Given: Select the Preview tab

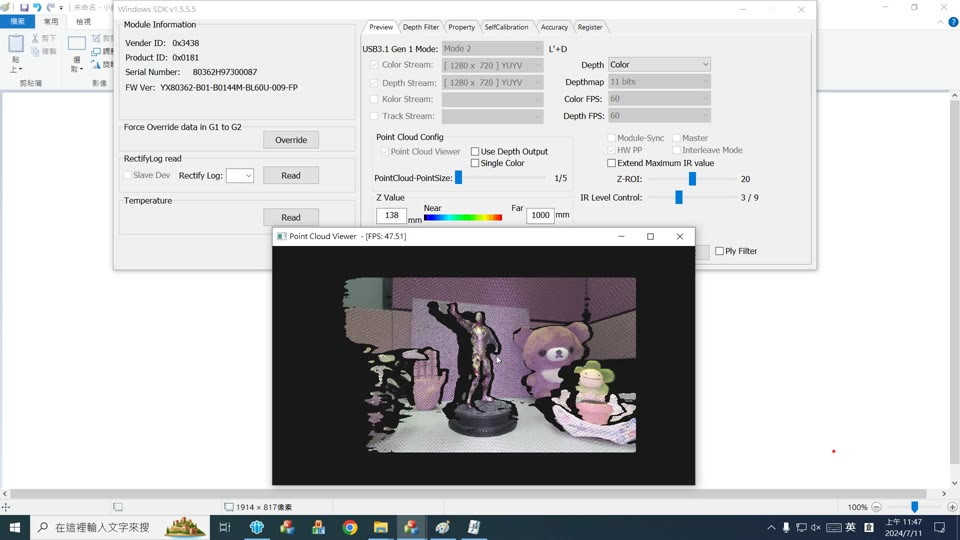Looking at the screenshot, I should pos(381,27).
